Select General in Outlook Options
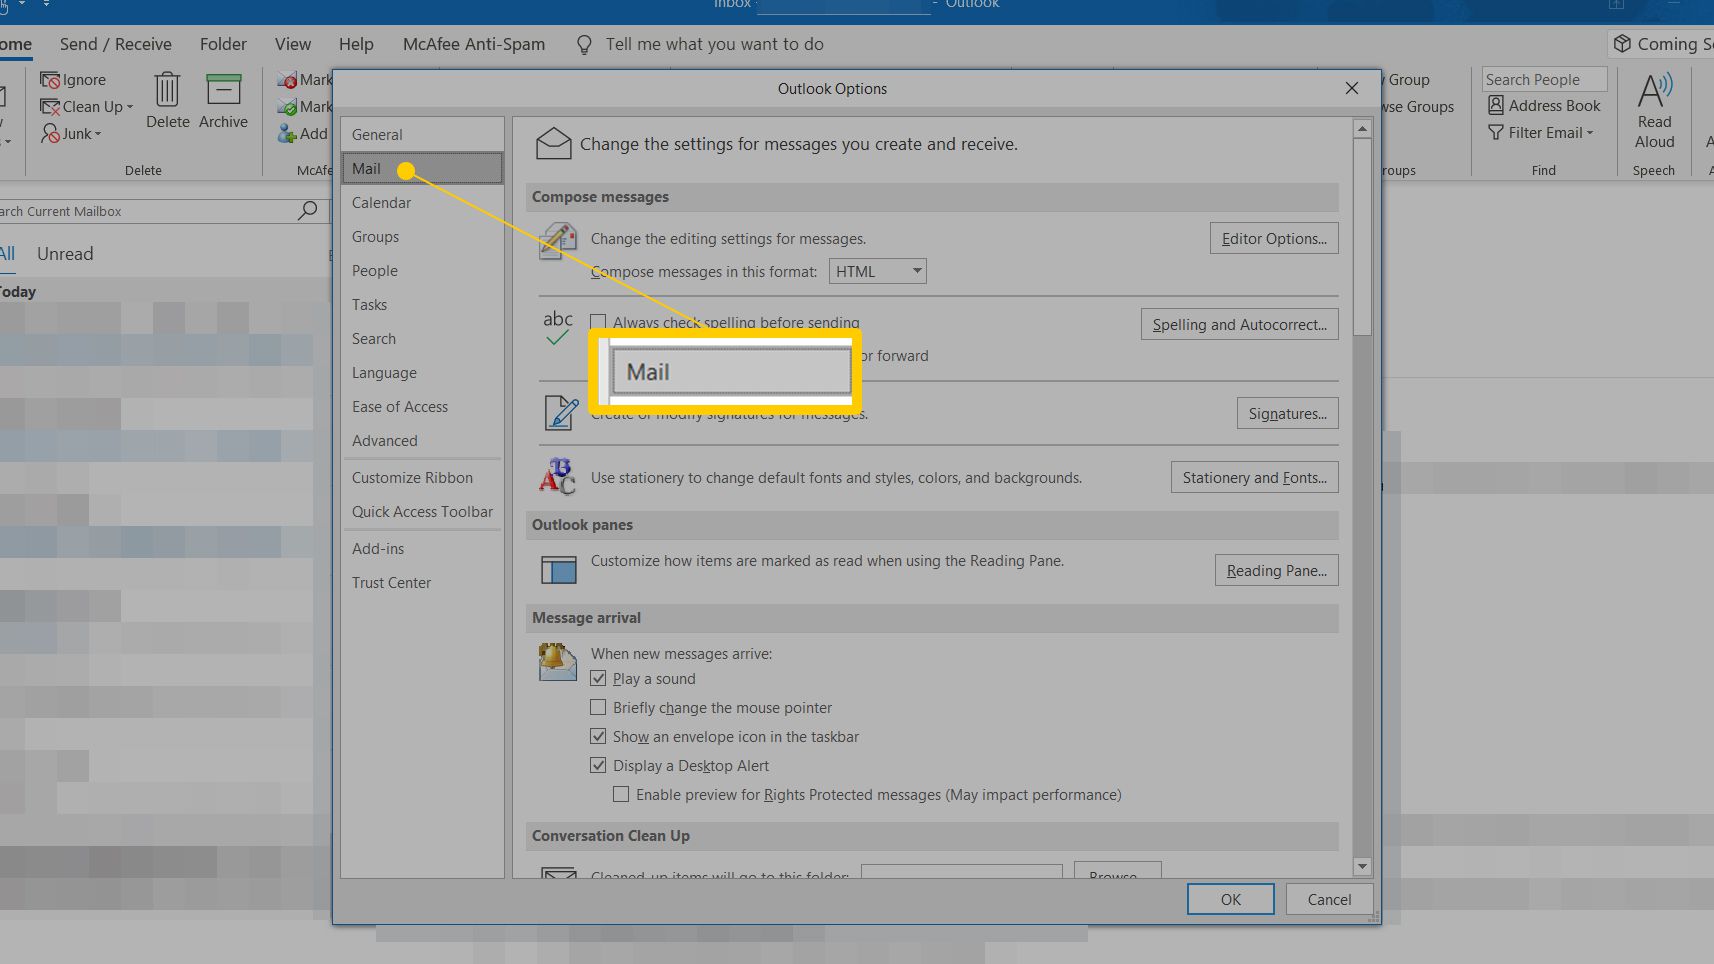 (422, 135)
